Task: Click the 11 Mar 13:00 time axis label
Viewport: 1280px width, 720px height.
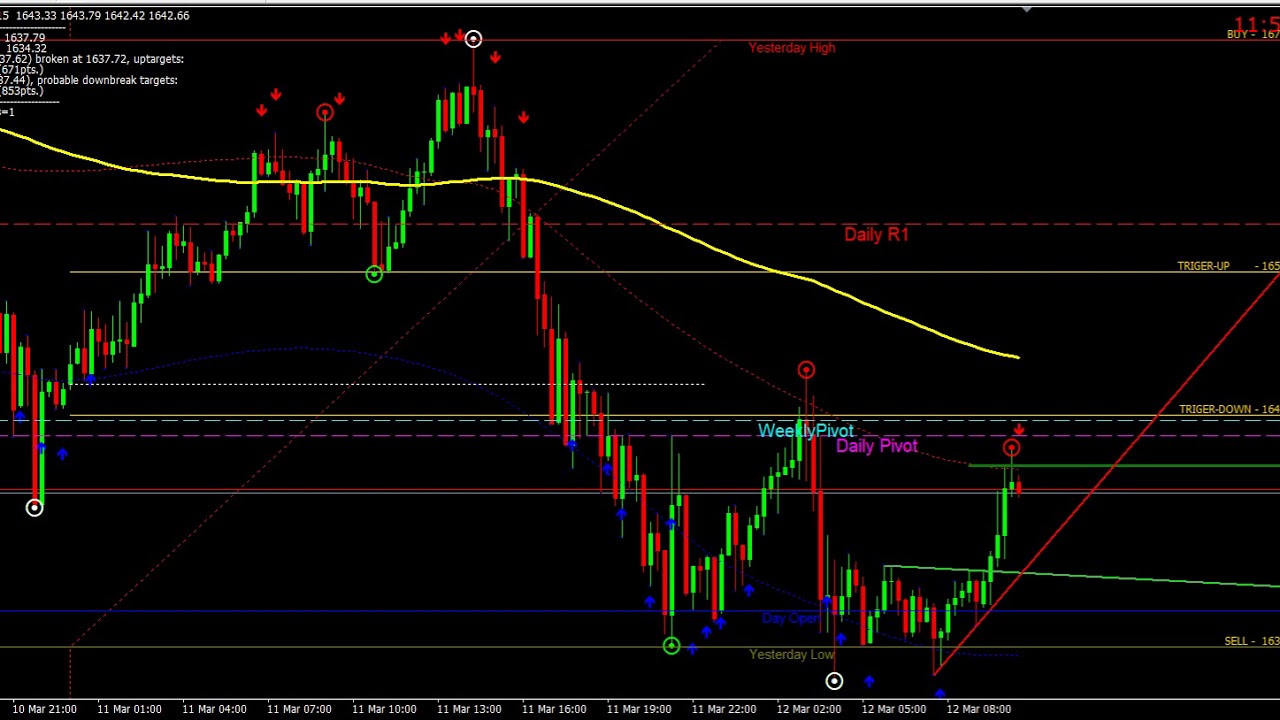Action: pyautogui.click(x=469, y=709)
